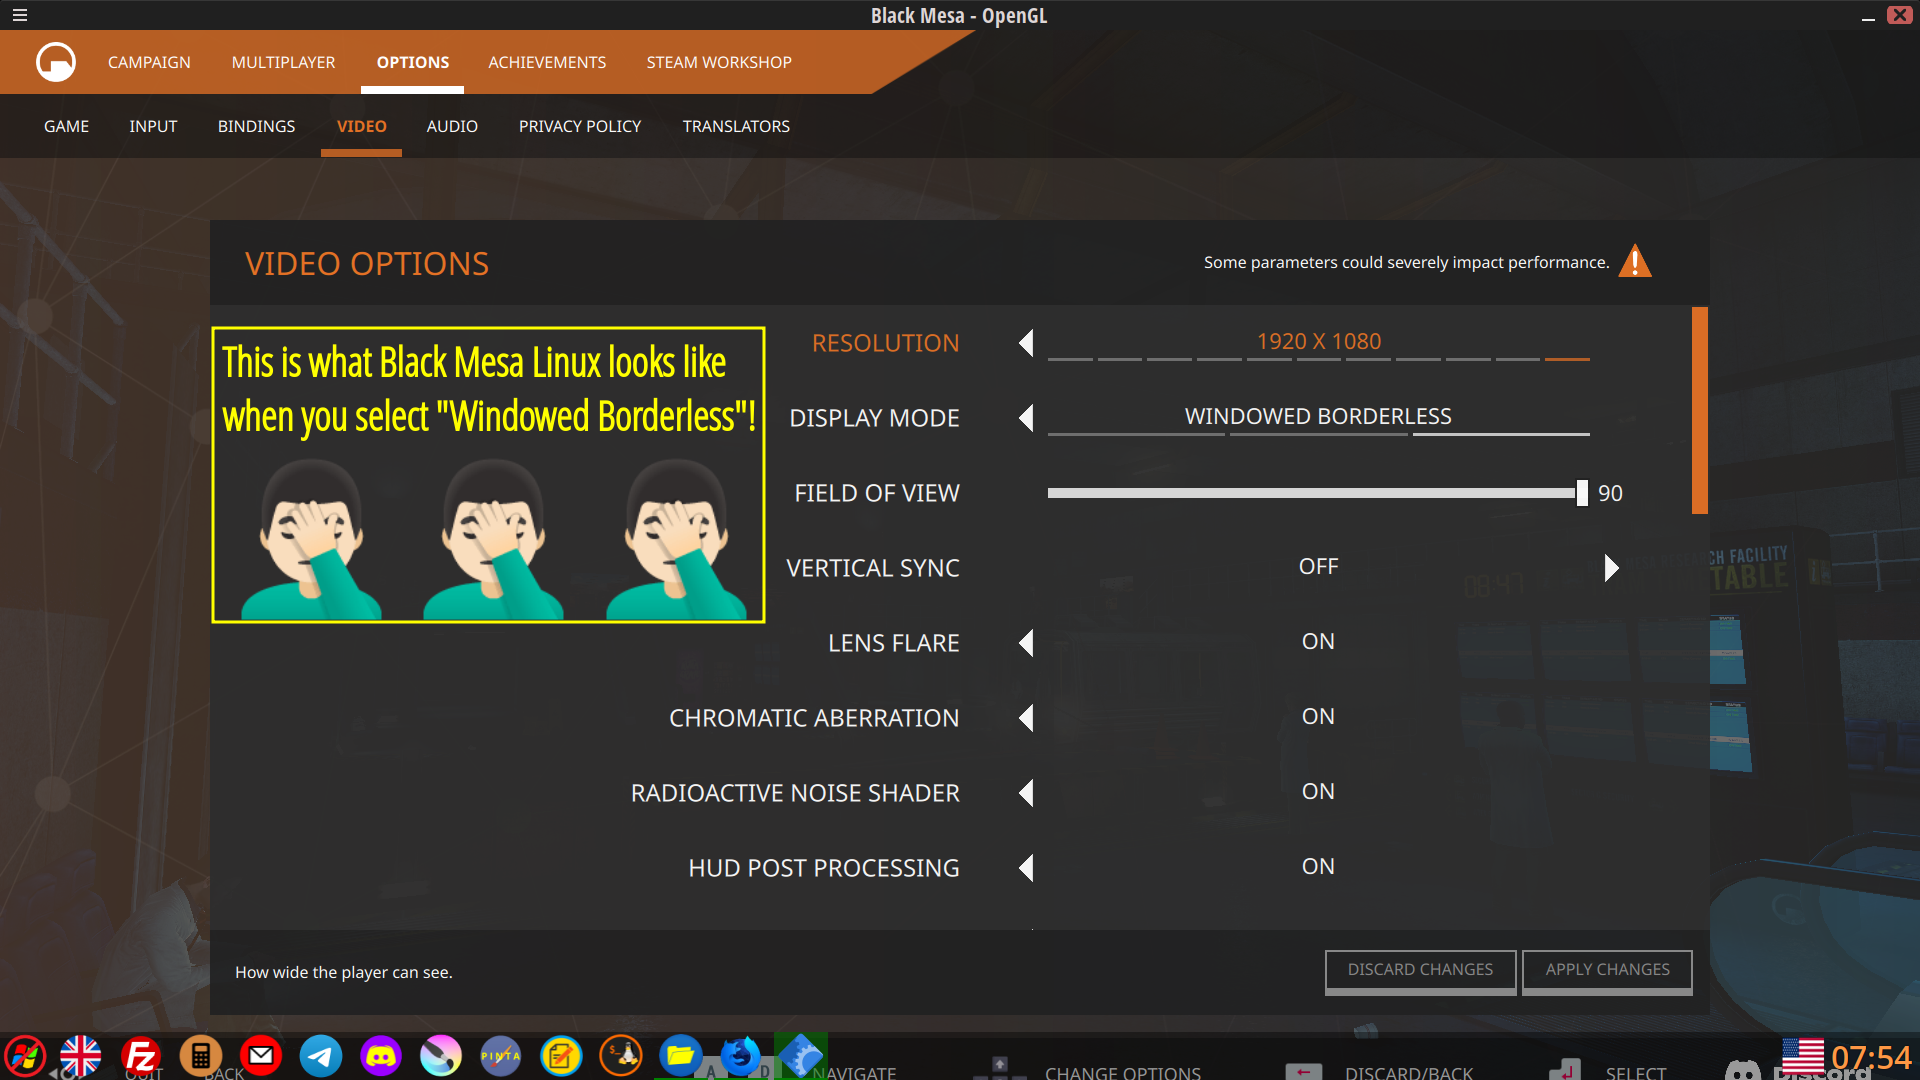Screen dimensions: 1920x1080
Task: Open Discord from the taskbar
Action: point(381,1056)
